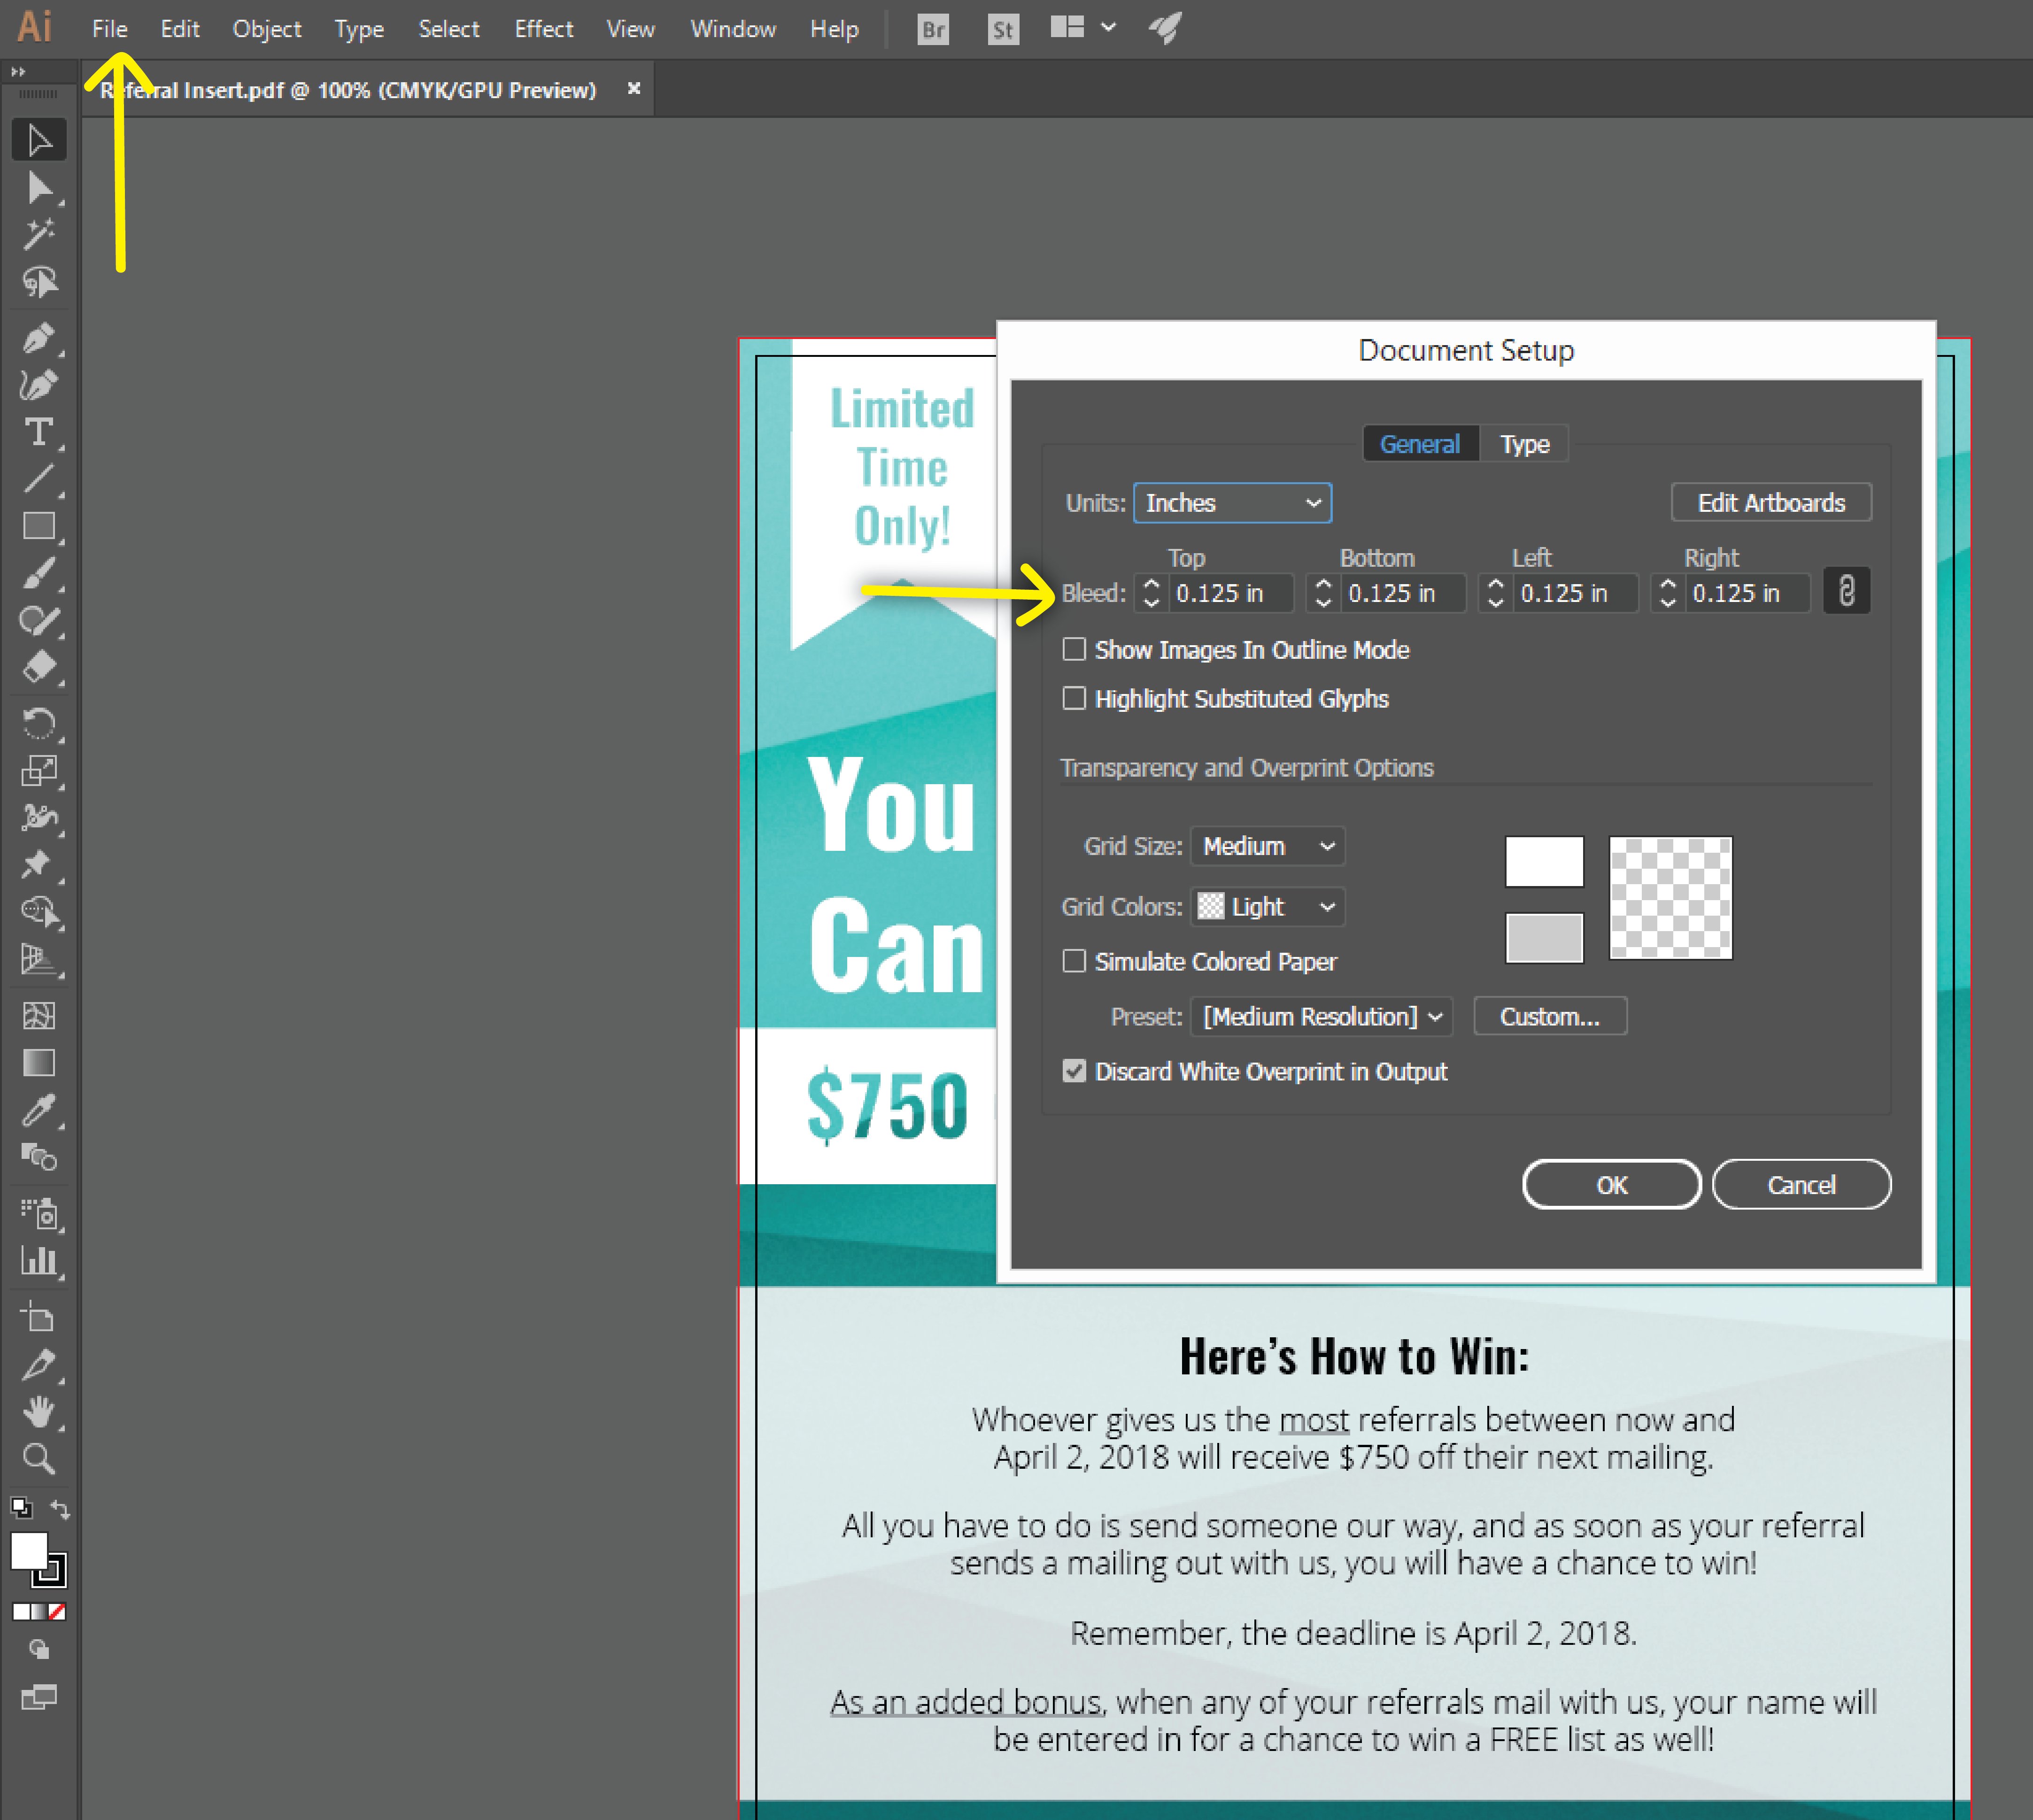Activate the Zoom tool

point(38,1459)
